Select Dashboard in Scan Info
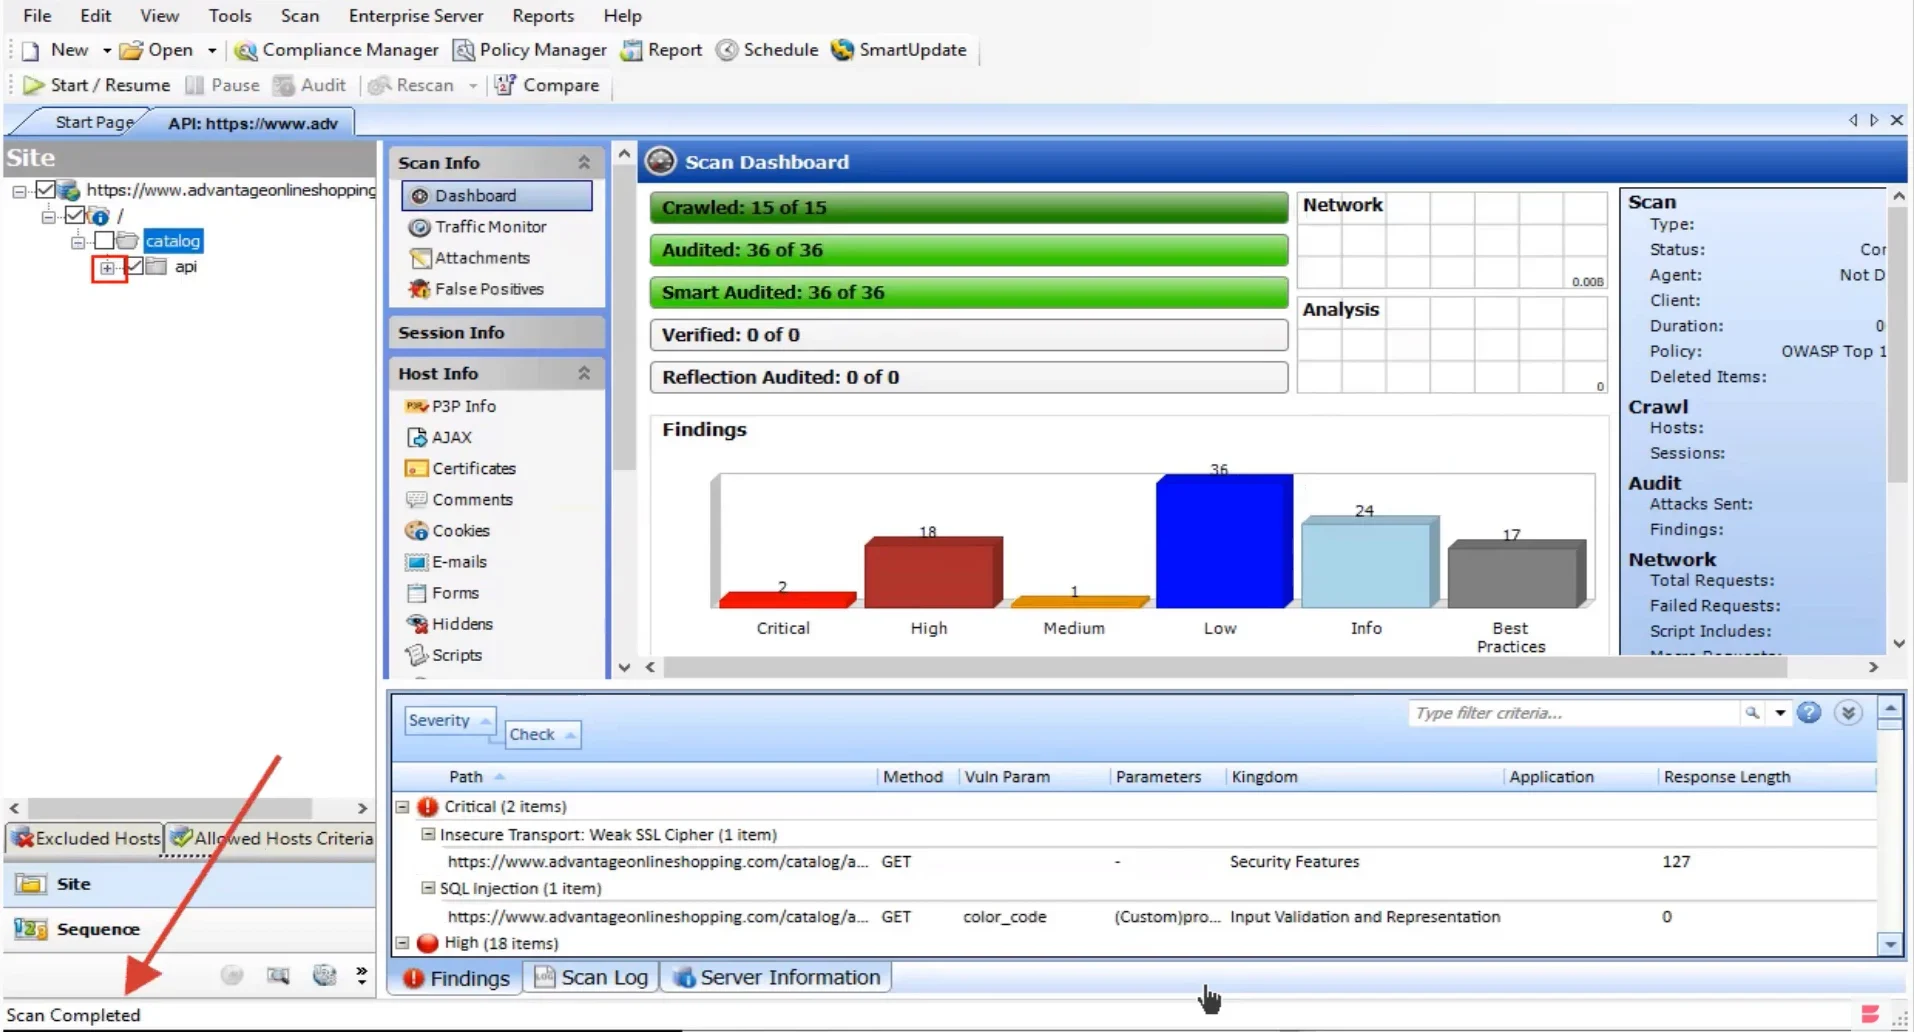 tap(497, 196)
